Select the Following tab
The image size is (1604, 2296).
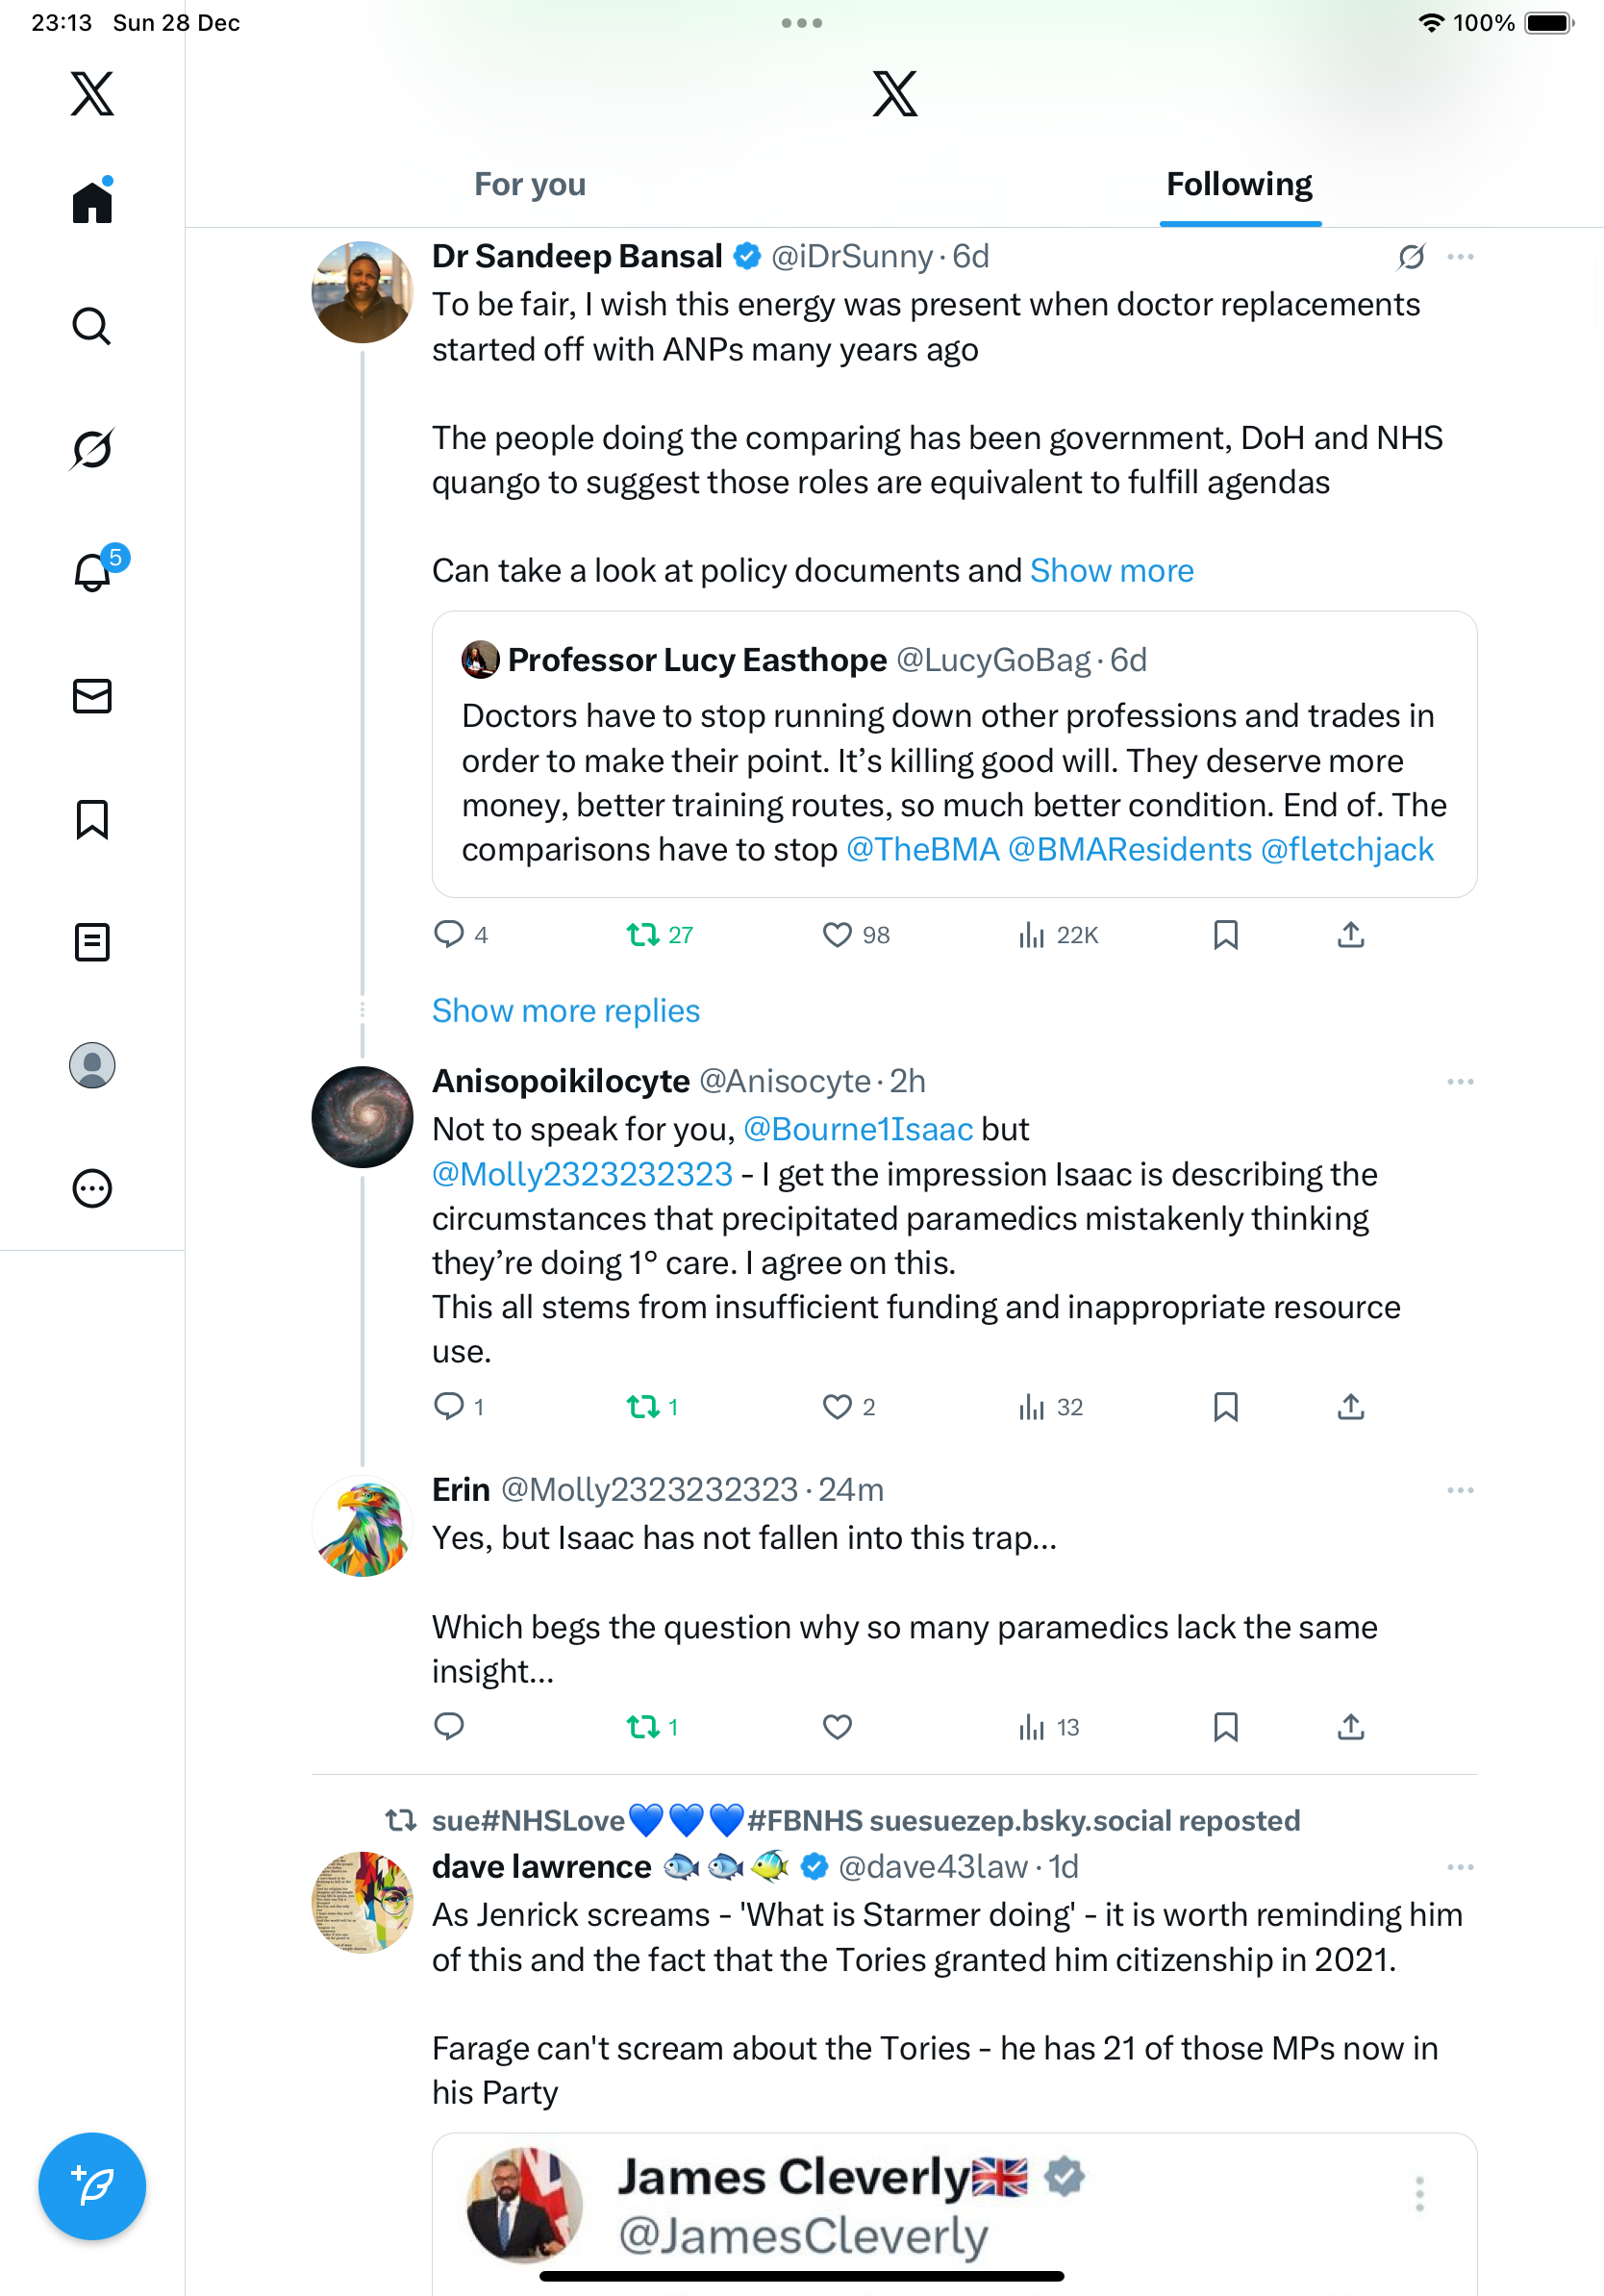(x=1239, y=185)
